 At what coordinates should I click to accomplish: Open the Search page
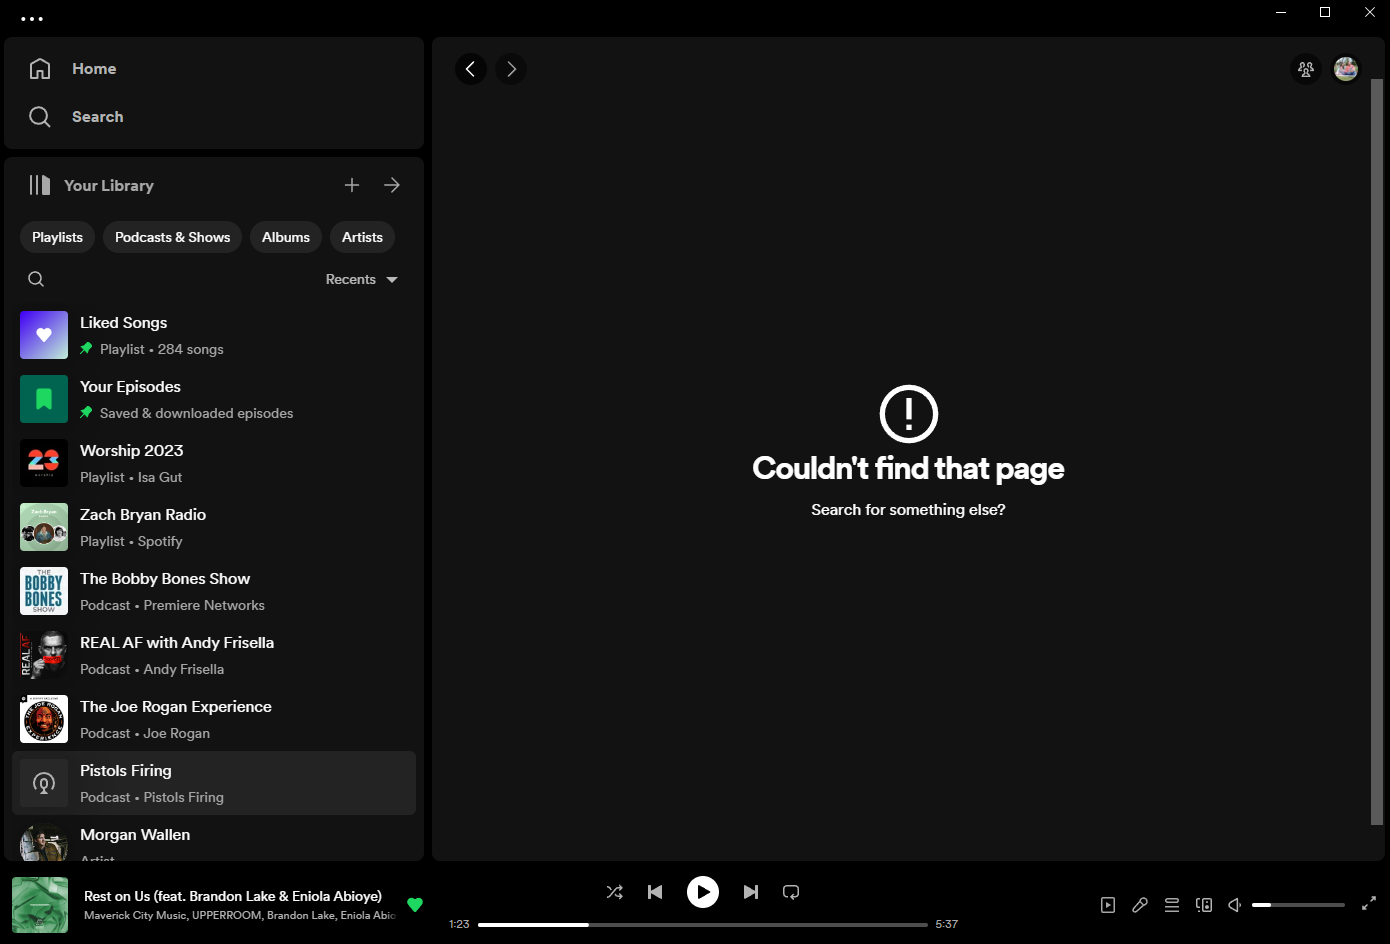[x=98, y=117]
